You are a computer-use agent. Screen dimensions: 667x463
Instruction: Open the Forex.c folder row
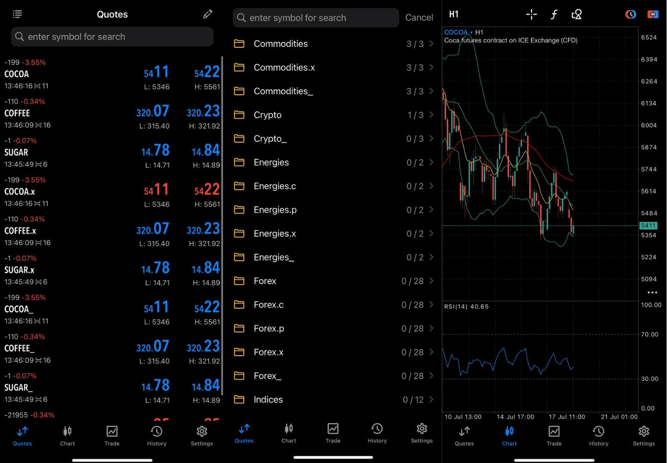coord(334,305)
